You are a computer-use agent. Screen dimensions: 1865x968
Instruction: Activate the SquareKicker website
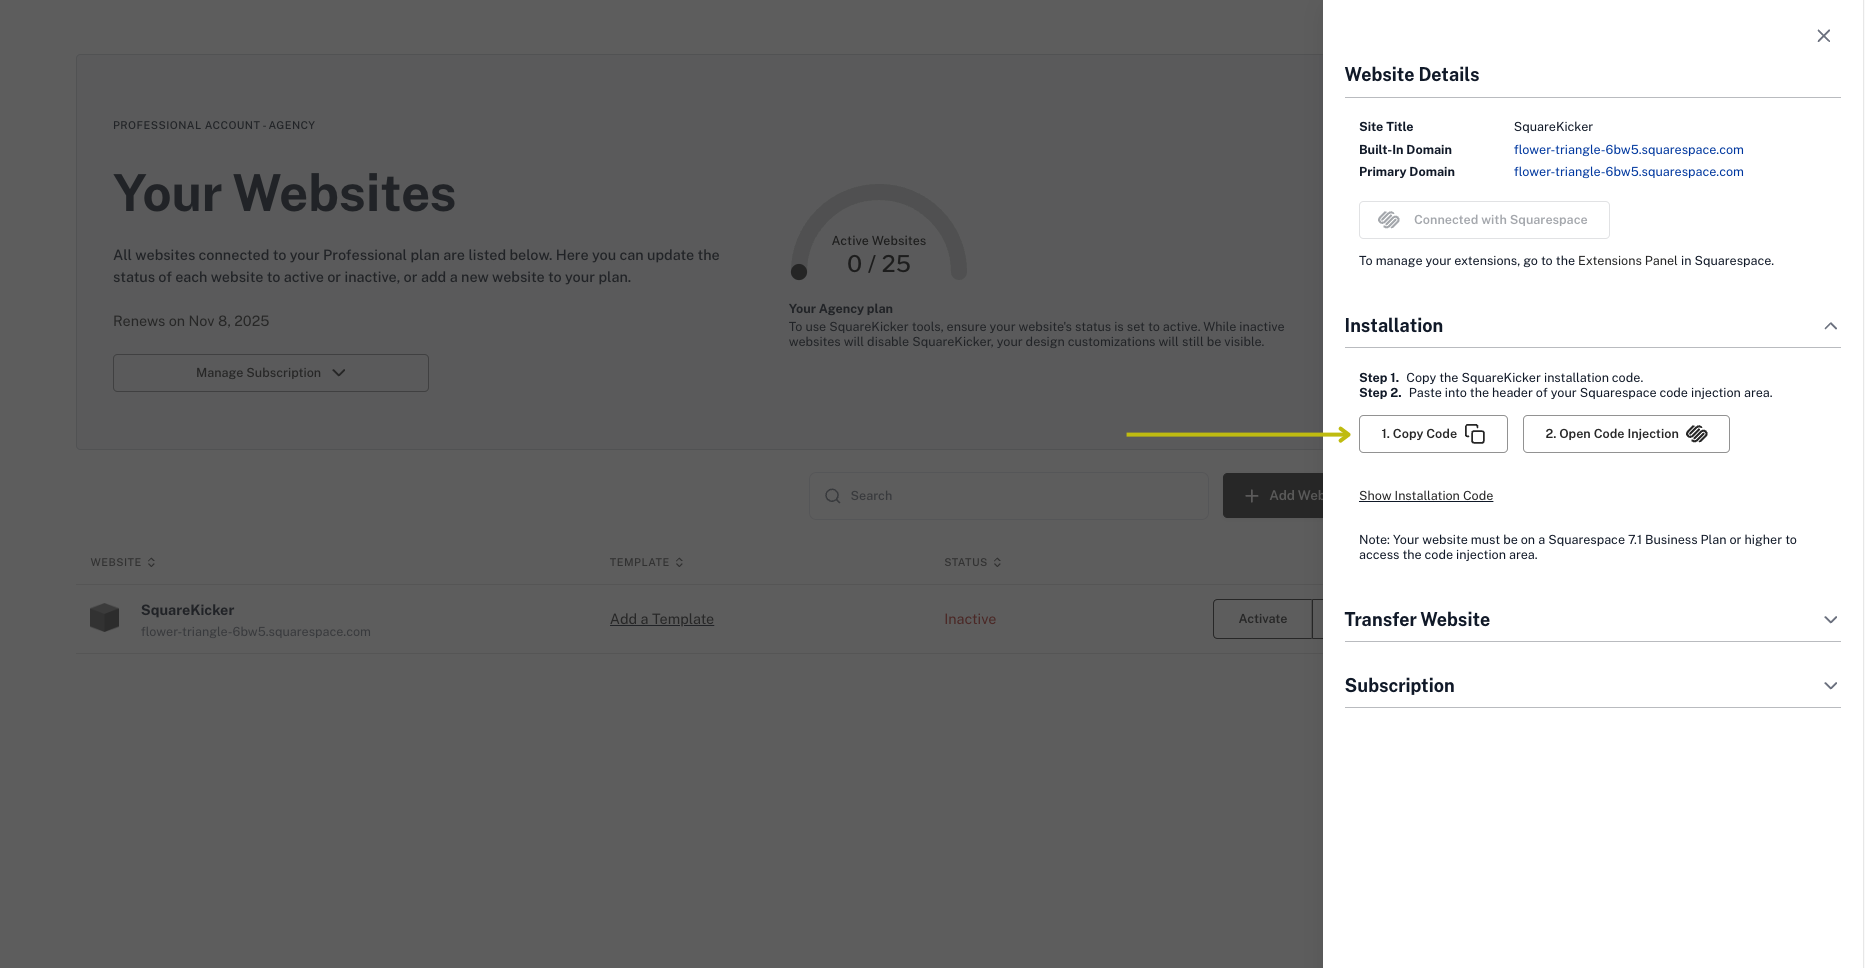[x=1263, y=619]
